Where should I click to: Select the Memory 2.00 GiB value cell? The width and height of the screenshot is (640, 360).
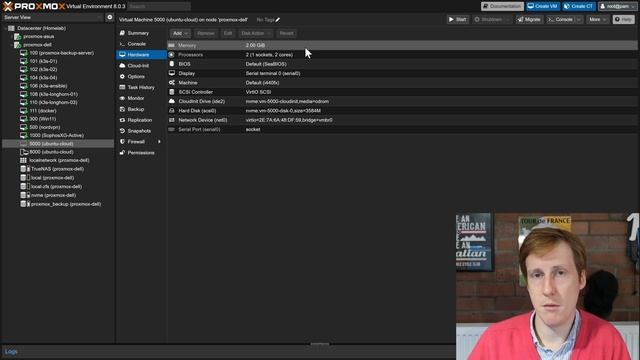click(x=255, y=45)
